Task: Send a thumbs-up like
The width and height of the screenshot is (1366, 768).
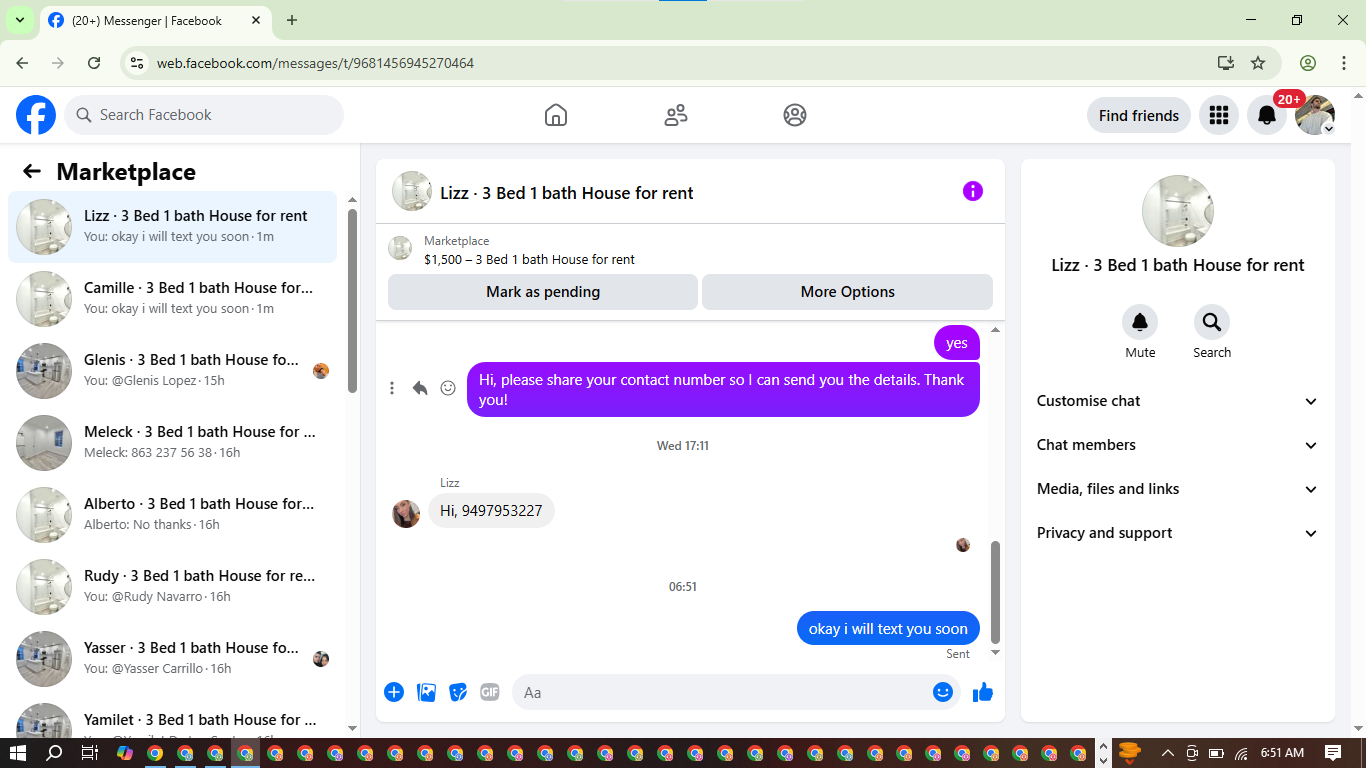Action: tap(983, 692)
